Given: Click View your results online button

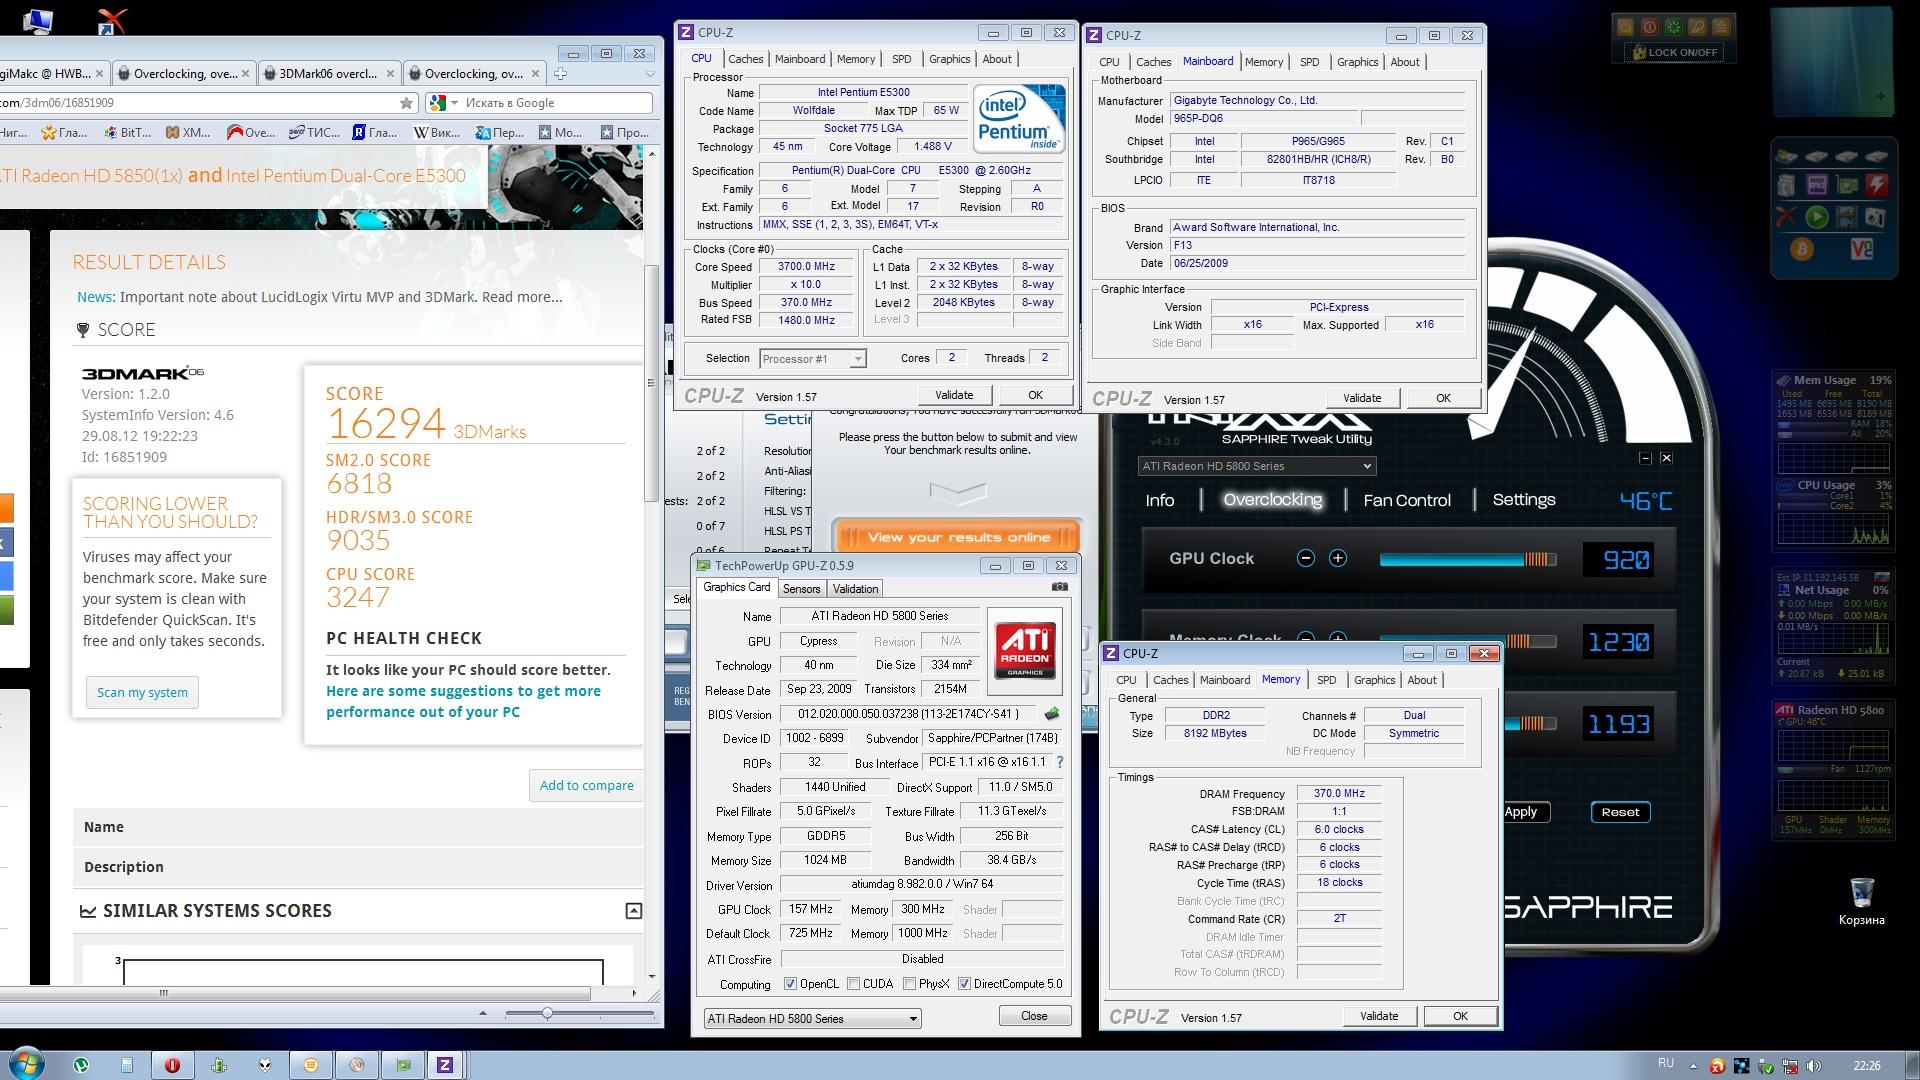Looking at the screenshot, I should 958,537.
